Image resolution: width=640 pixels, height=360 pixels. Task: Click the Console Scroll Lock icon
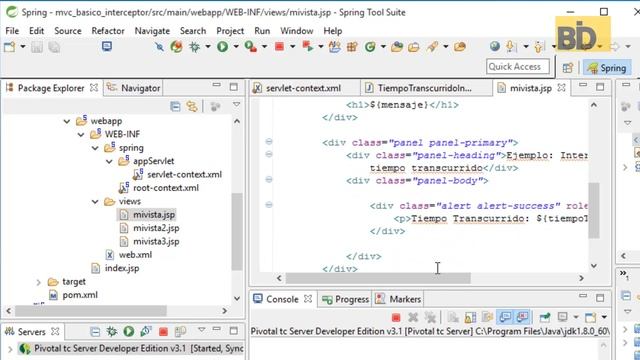(x=470, y=317)
